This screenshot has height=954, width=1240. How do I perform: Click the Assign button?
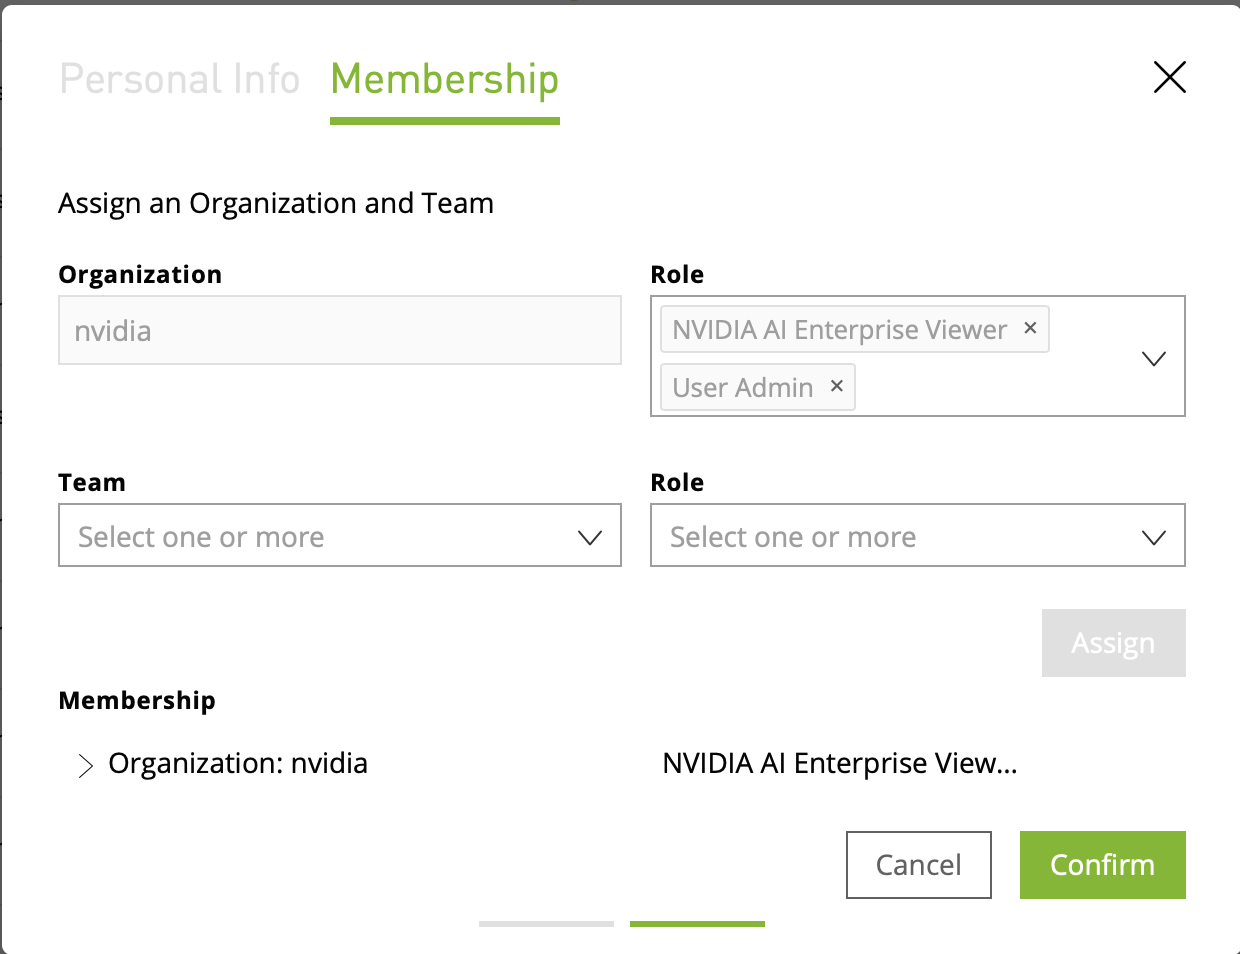point(1113,642)
